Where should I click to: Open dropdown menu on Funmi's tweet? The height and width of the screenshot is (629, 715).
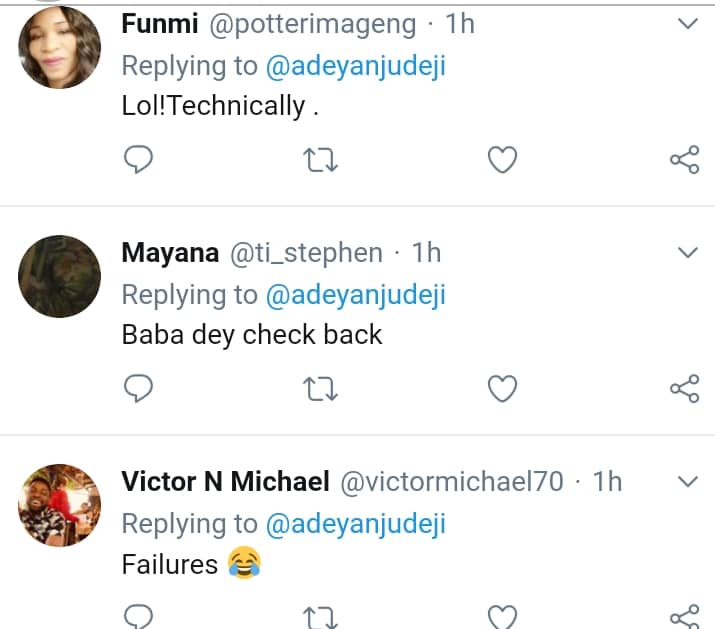(x=687, y=24)
